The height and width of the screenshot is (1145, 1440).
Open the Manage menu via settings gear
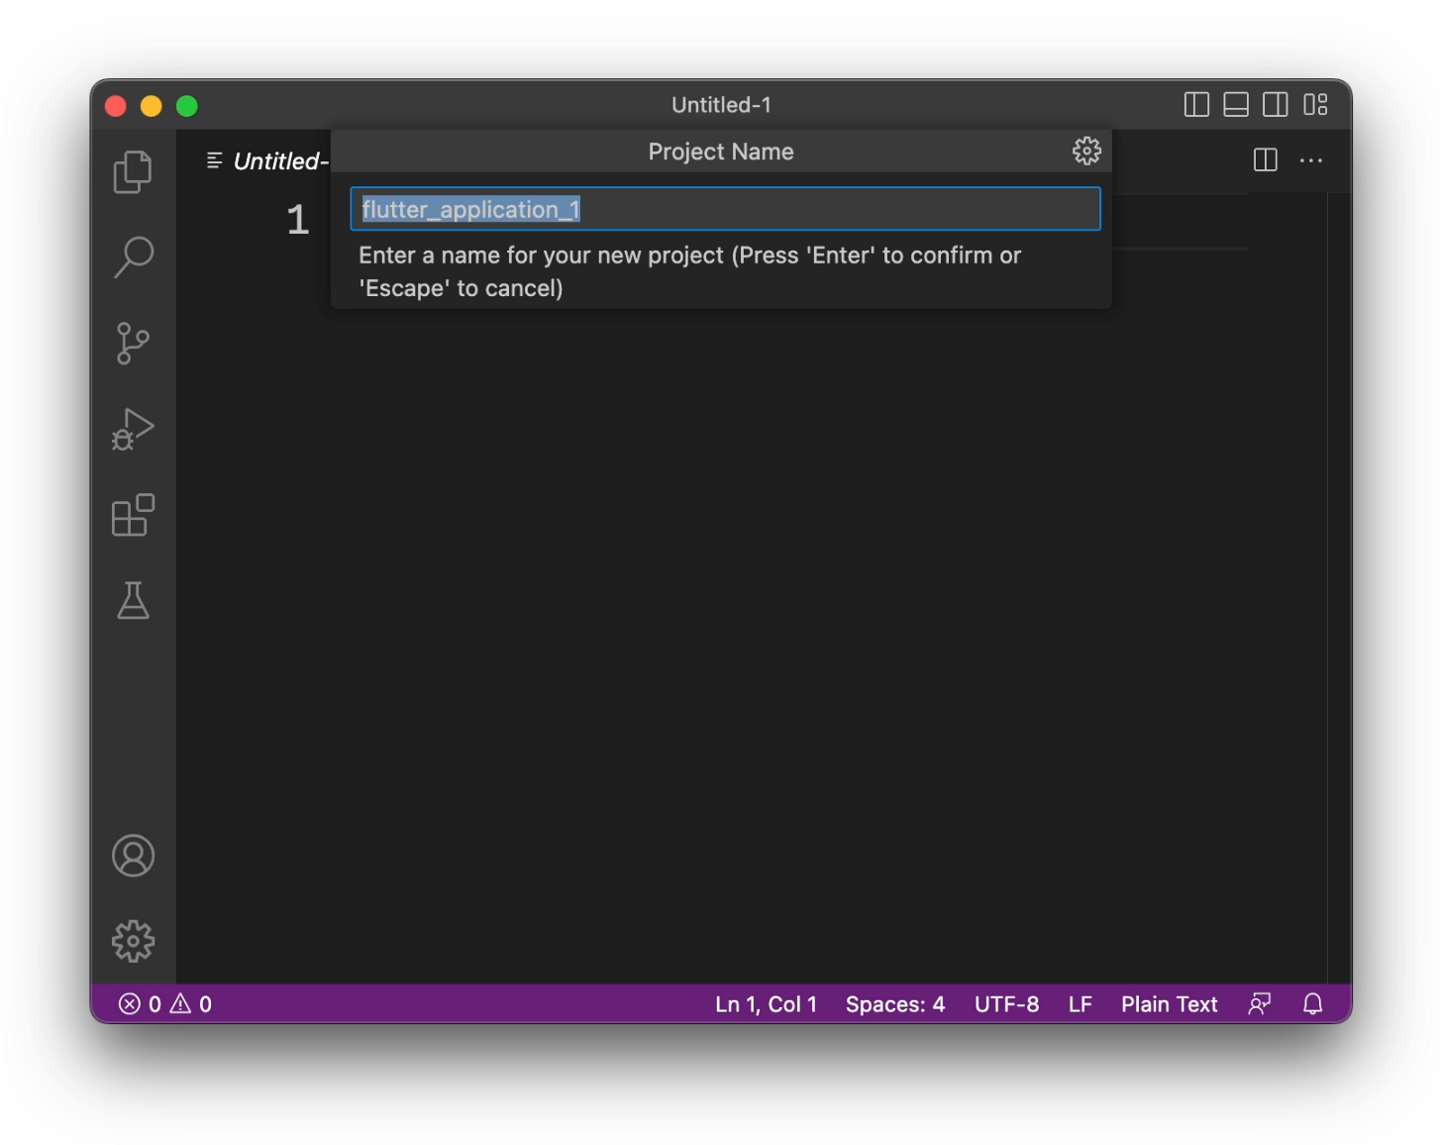pyautogui.click(x=133, y=940)
